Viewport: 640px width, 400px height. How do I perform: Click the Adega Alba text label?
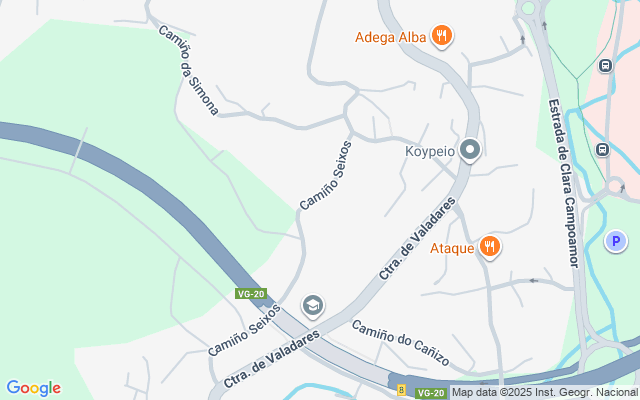pyautogui.click(x=391, y=37)
